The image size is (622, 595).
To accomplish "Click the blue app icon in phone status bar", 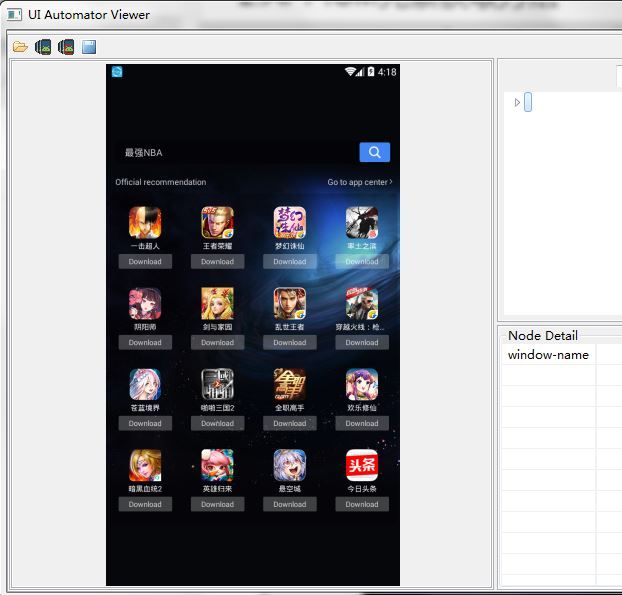I will pyautogui.click(x=117, y=72).
